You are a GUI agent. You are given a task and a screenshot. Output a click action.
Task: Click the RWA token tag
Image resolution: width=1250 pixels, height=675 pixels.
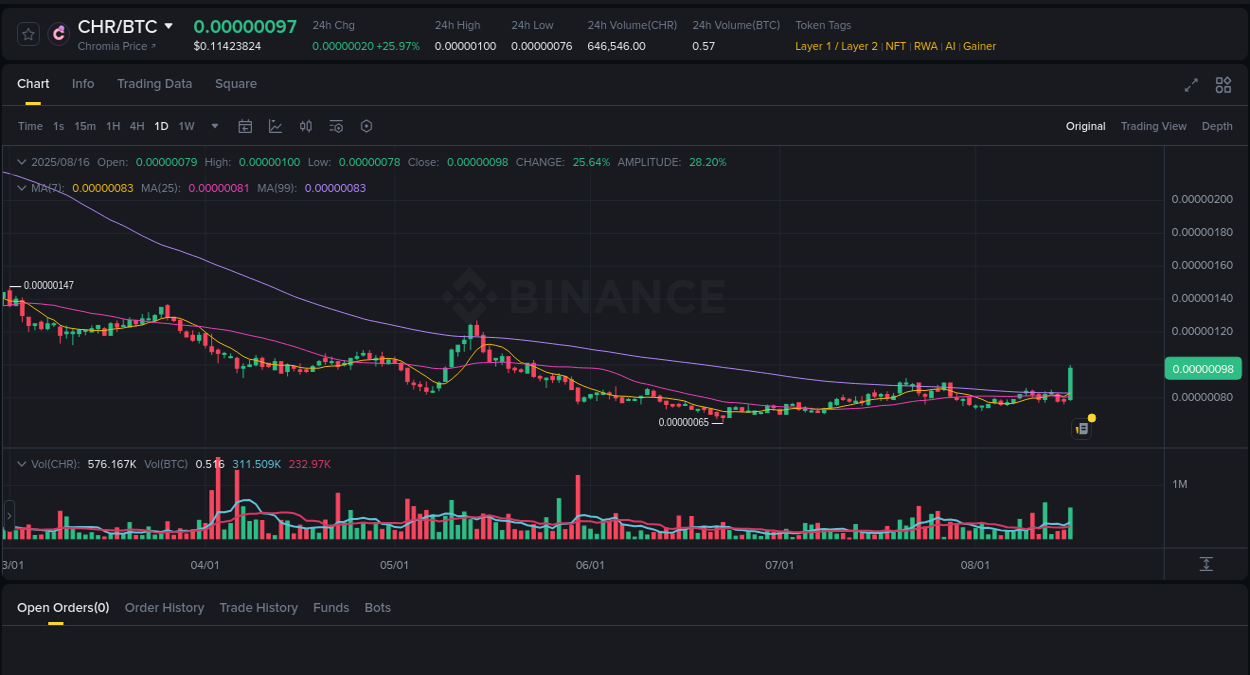[x=926, y=46]
